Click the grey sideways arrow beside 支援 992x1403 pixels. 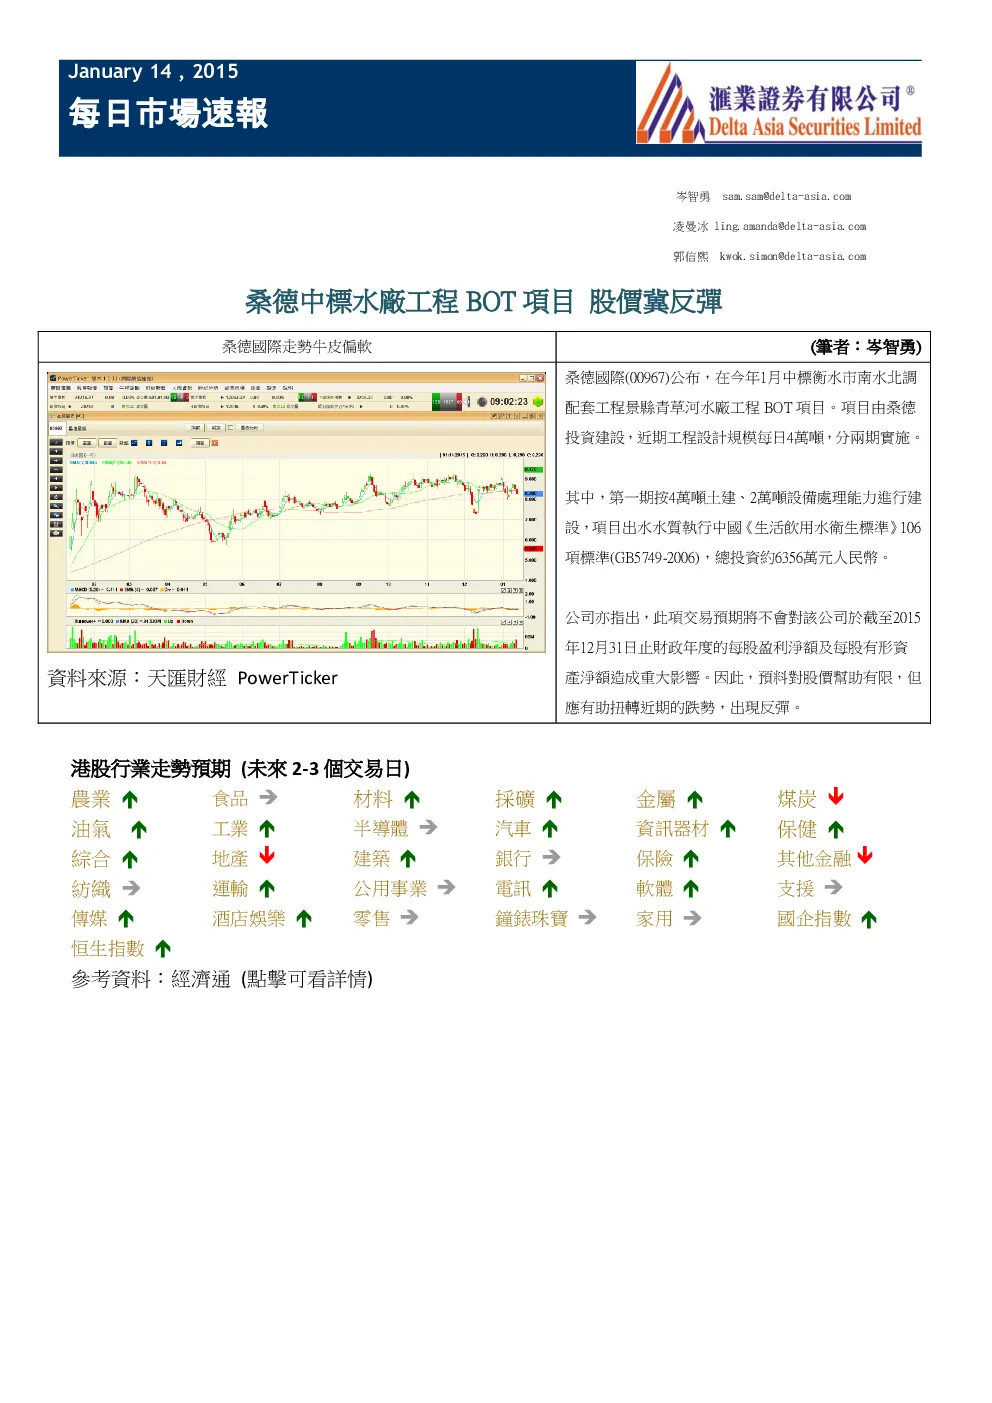(x=834, y=887)
